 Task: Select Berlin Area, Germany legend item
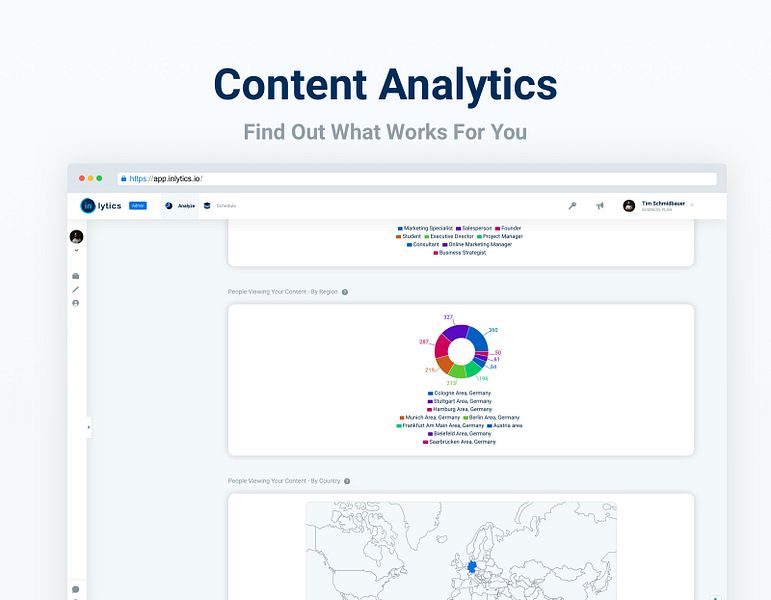pyautogui.click(x=491, y=418)
